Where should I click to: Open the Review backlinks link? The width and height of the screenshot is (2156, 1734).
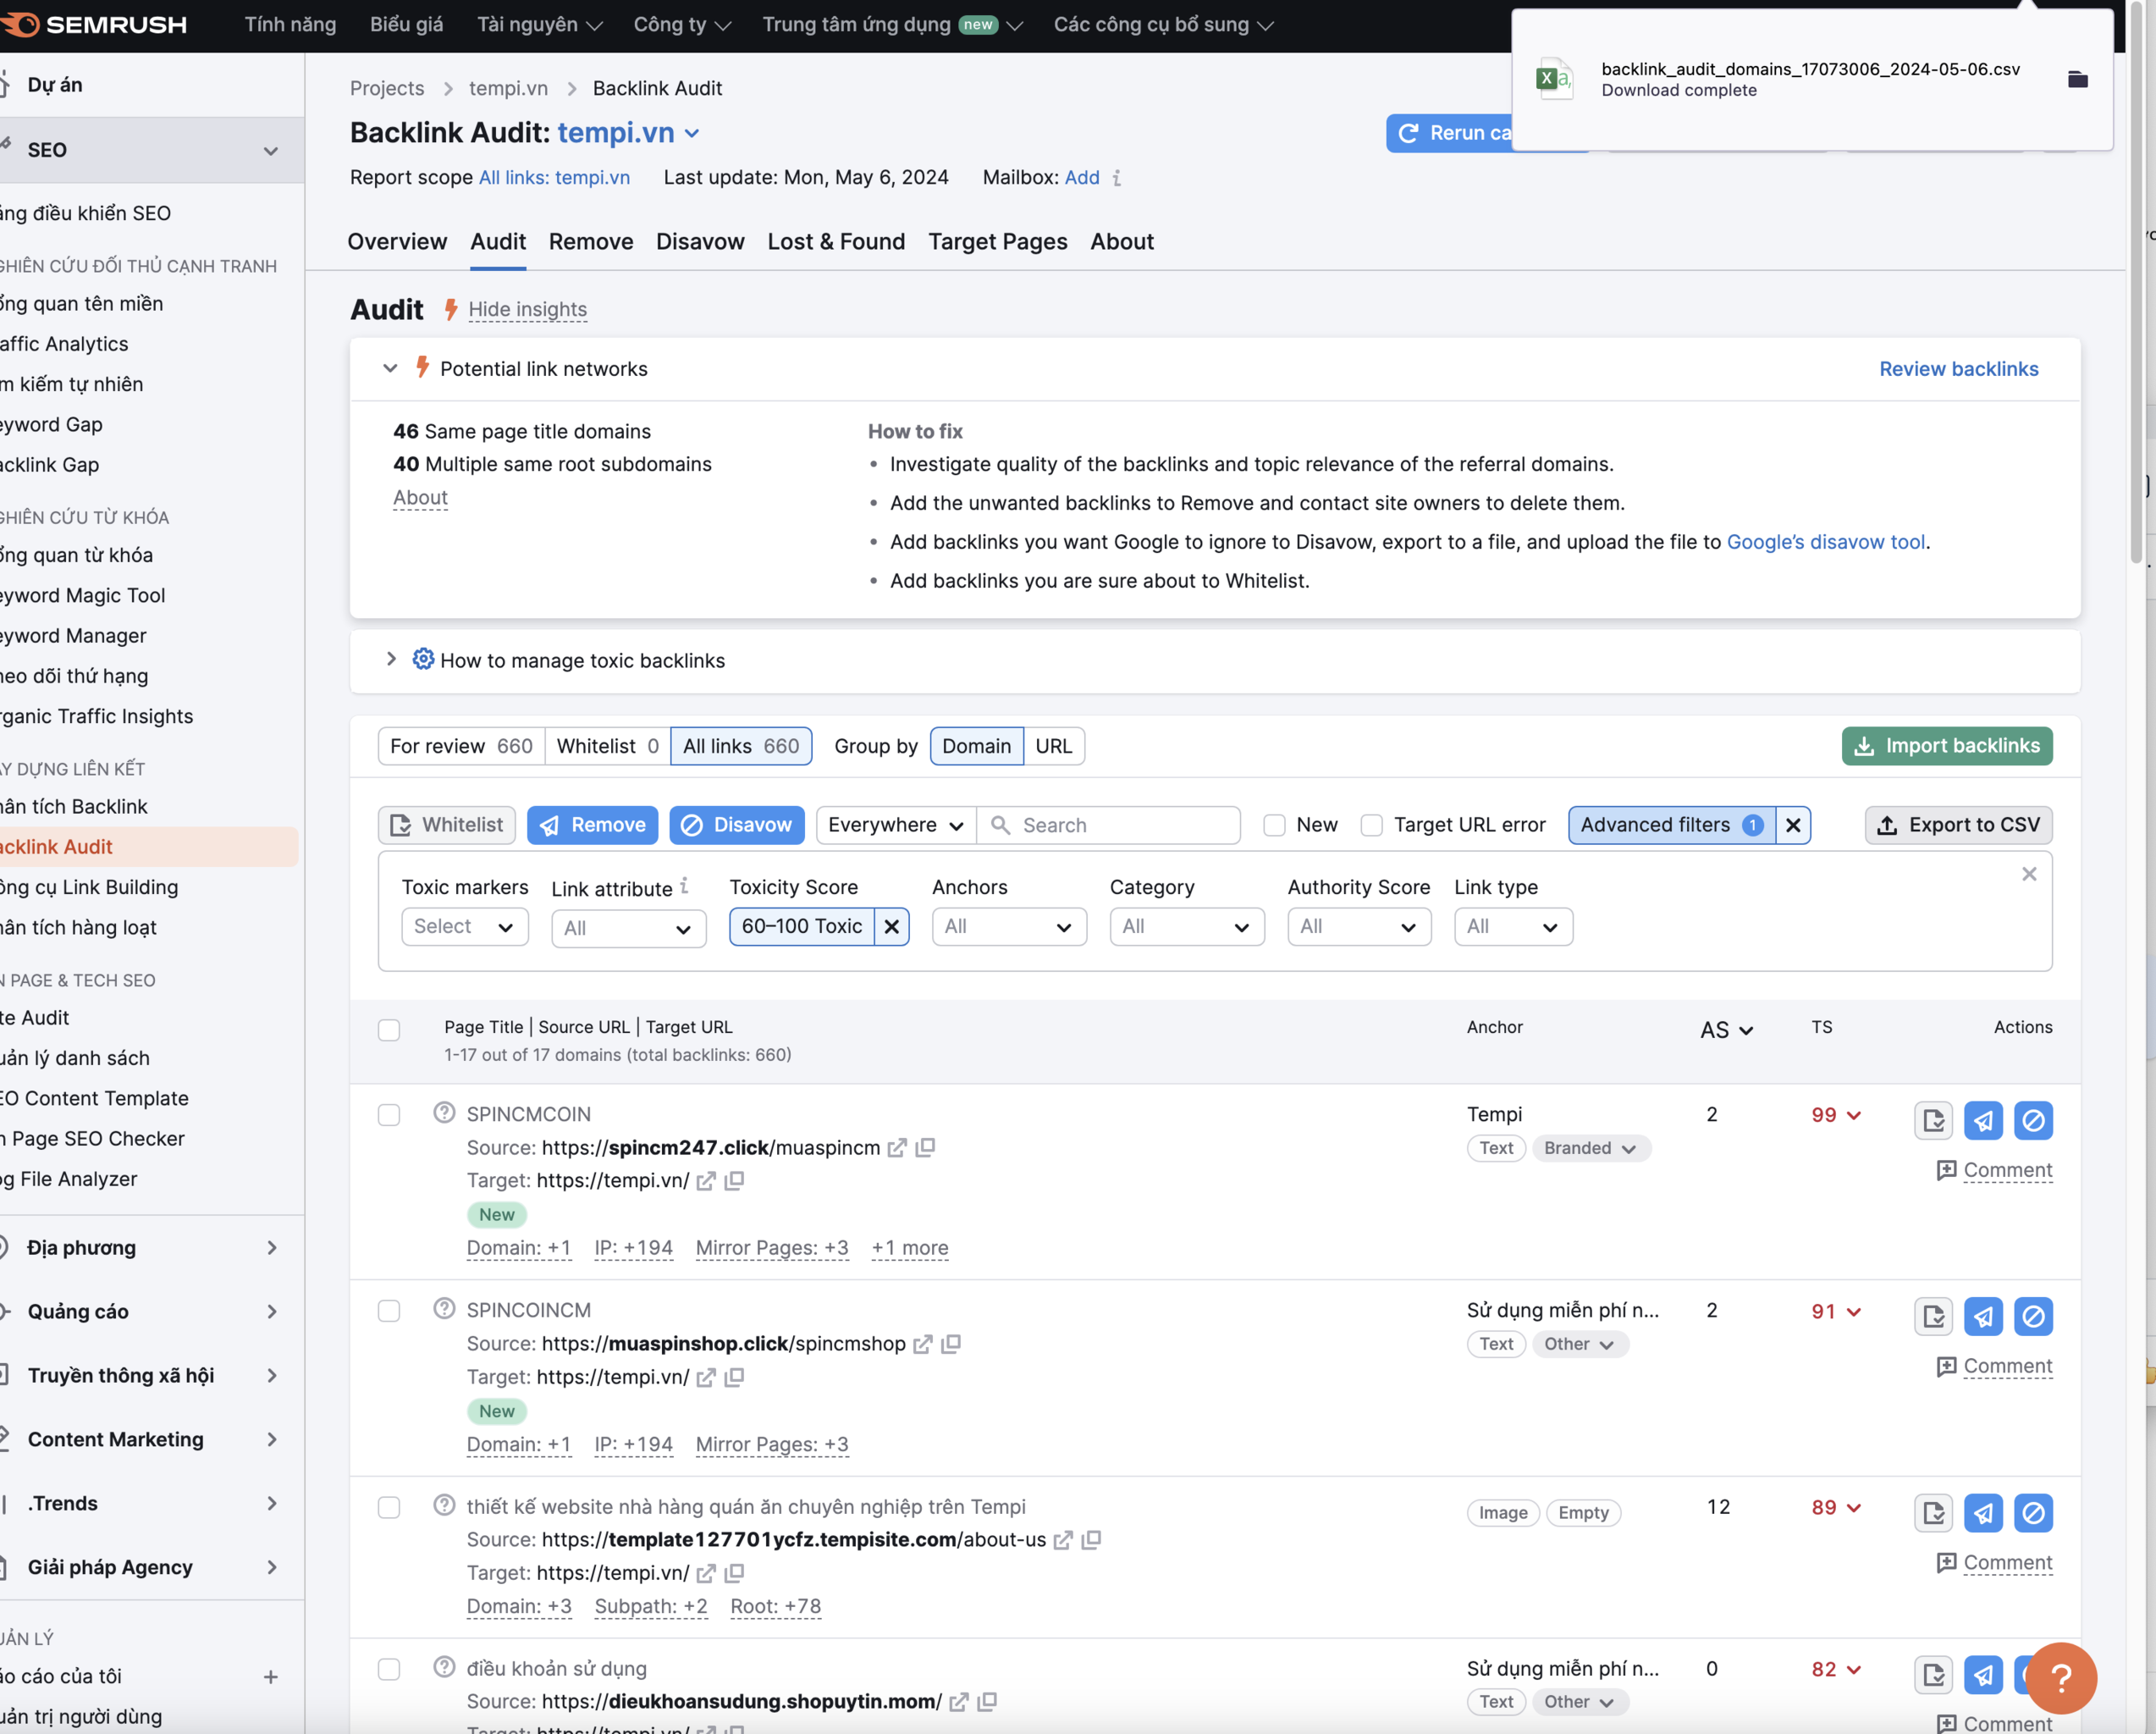point(1958,369)
